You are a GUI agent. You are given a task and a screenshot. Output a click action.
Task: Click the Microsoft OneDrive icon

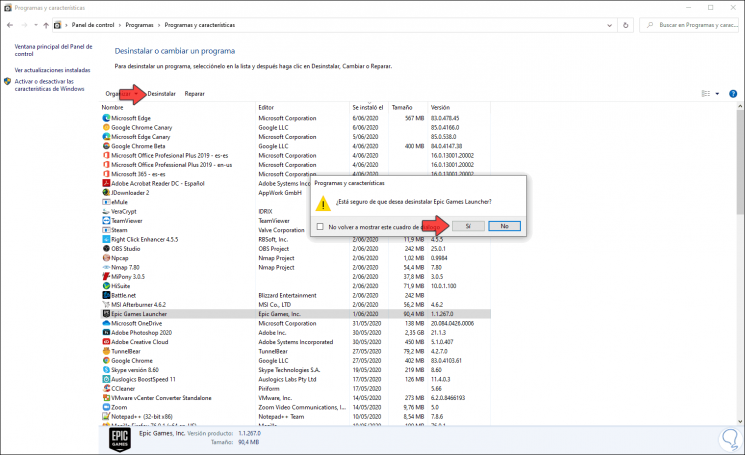[106, 323]
